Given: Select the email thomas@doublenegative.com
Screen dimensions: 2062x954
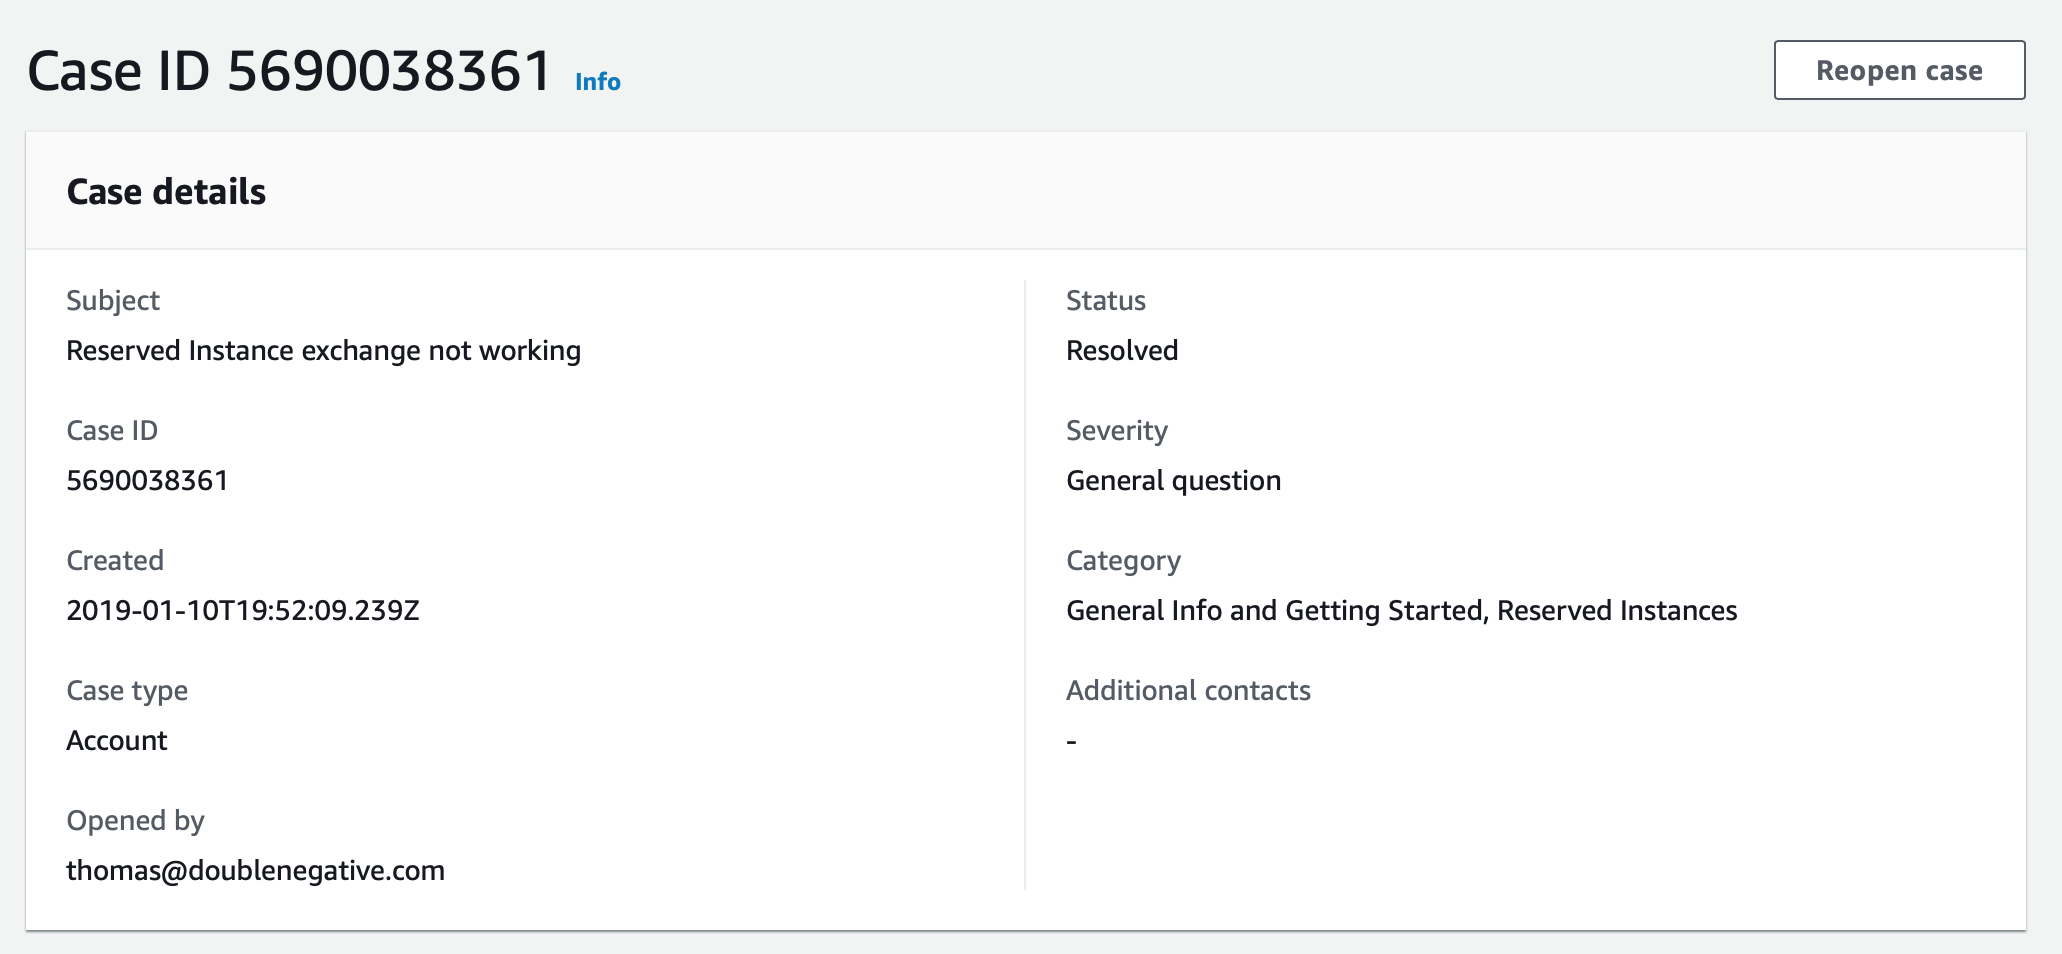Looking at the screenshot, I should coord(255,871).
